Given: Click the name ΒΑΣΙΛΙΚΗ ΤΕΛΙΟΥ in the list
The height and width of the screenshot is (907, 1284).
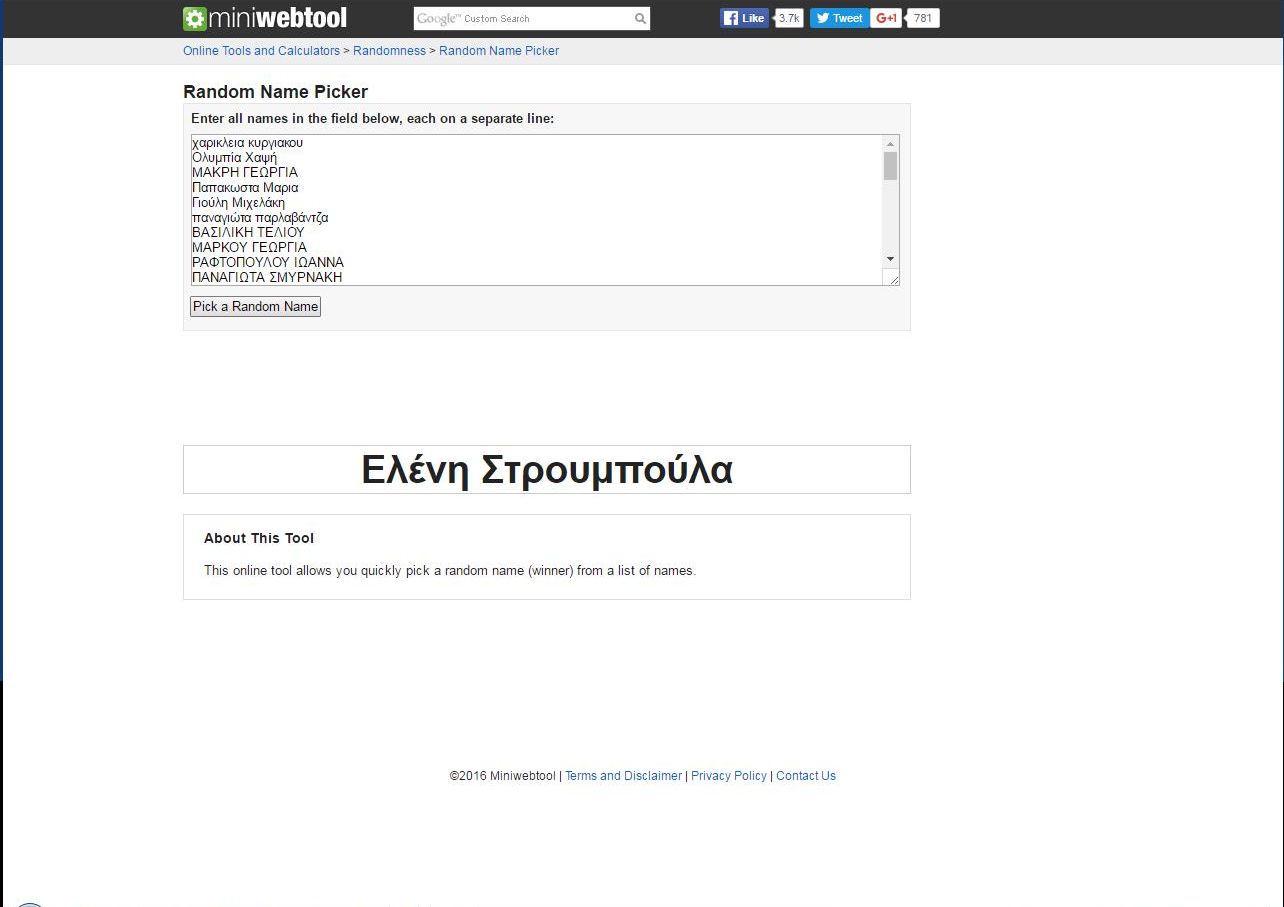Looking at the screenshot, I should point(248,233).
